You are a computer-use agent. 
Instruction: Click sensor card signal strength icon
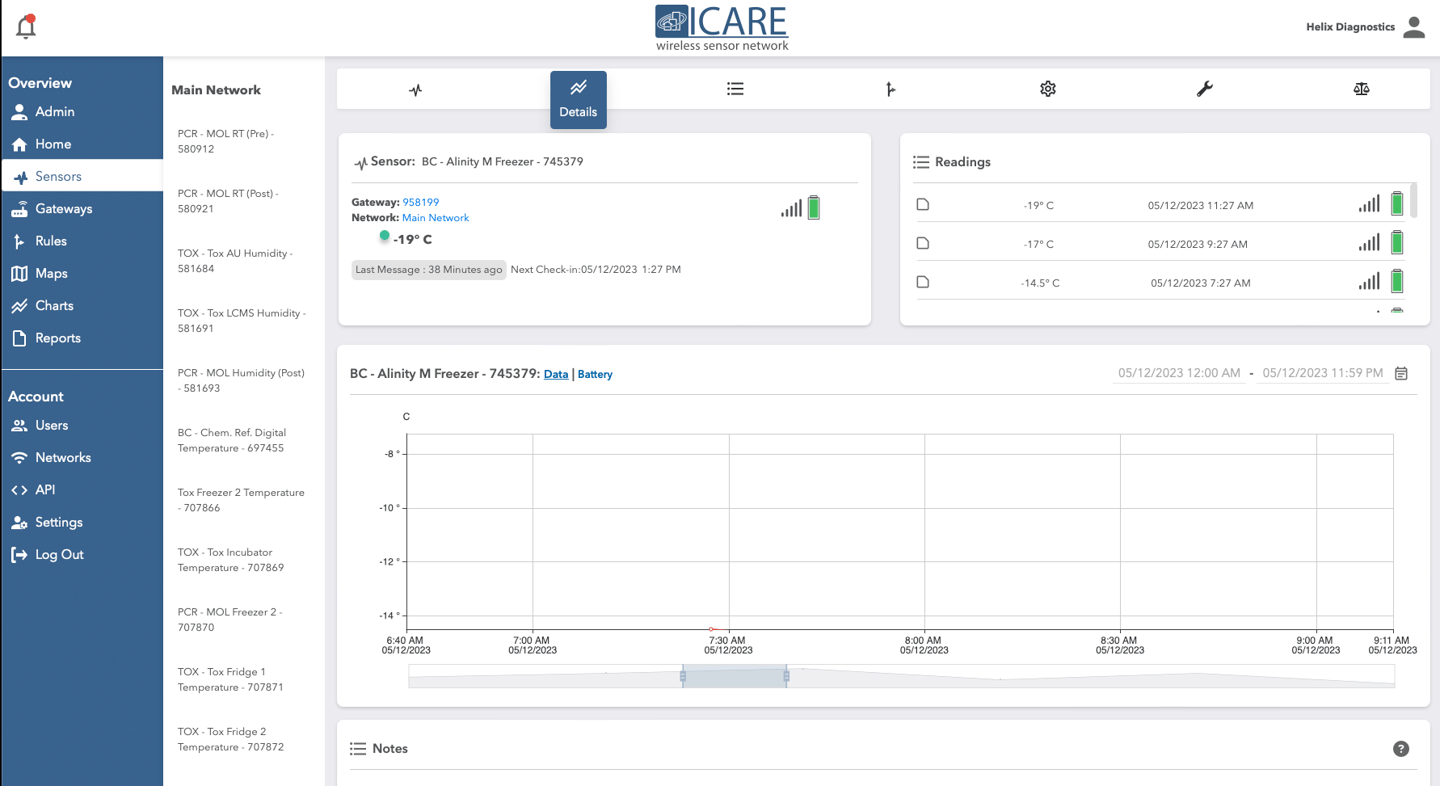click(791, 208)
